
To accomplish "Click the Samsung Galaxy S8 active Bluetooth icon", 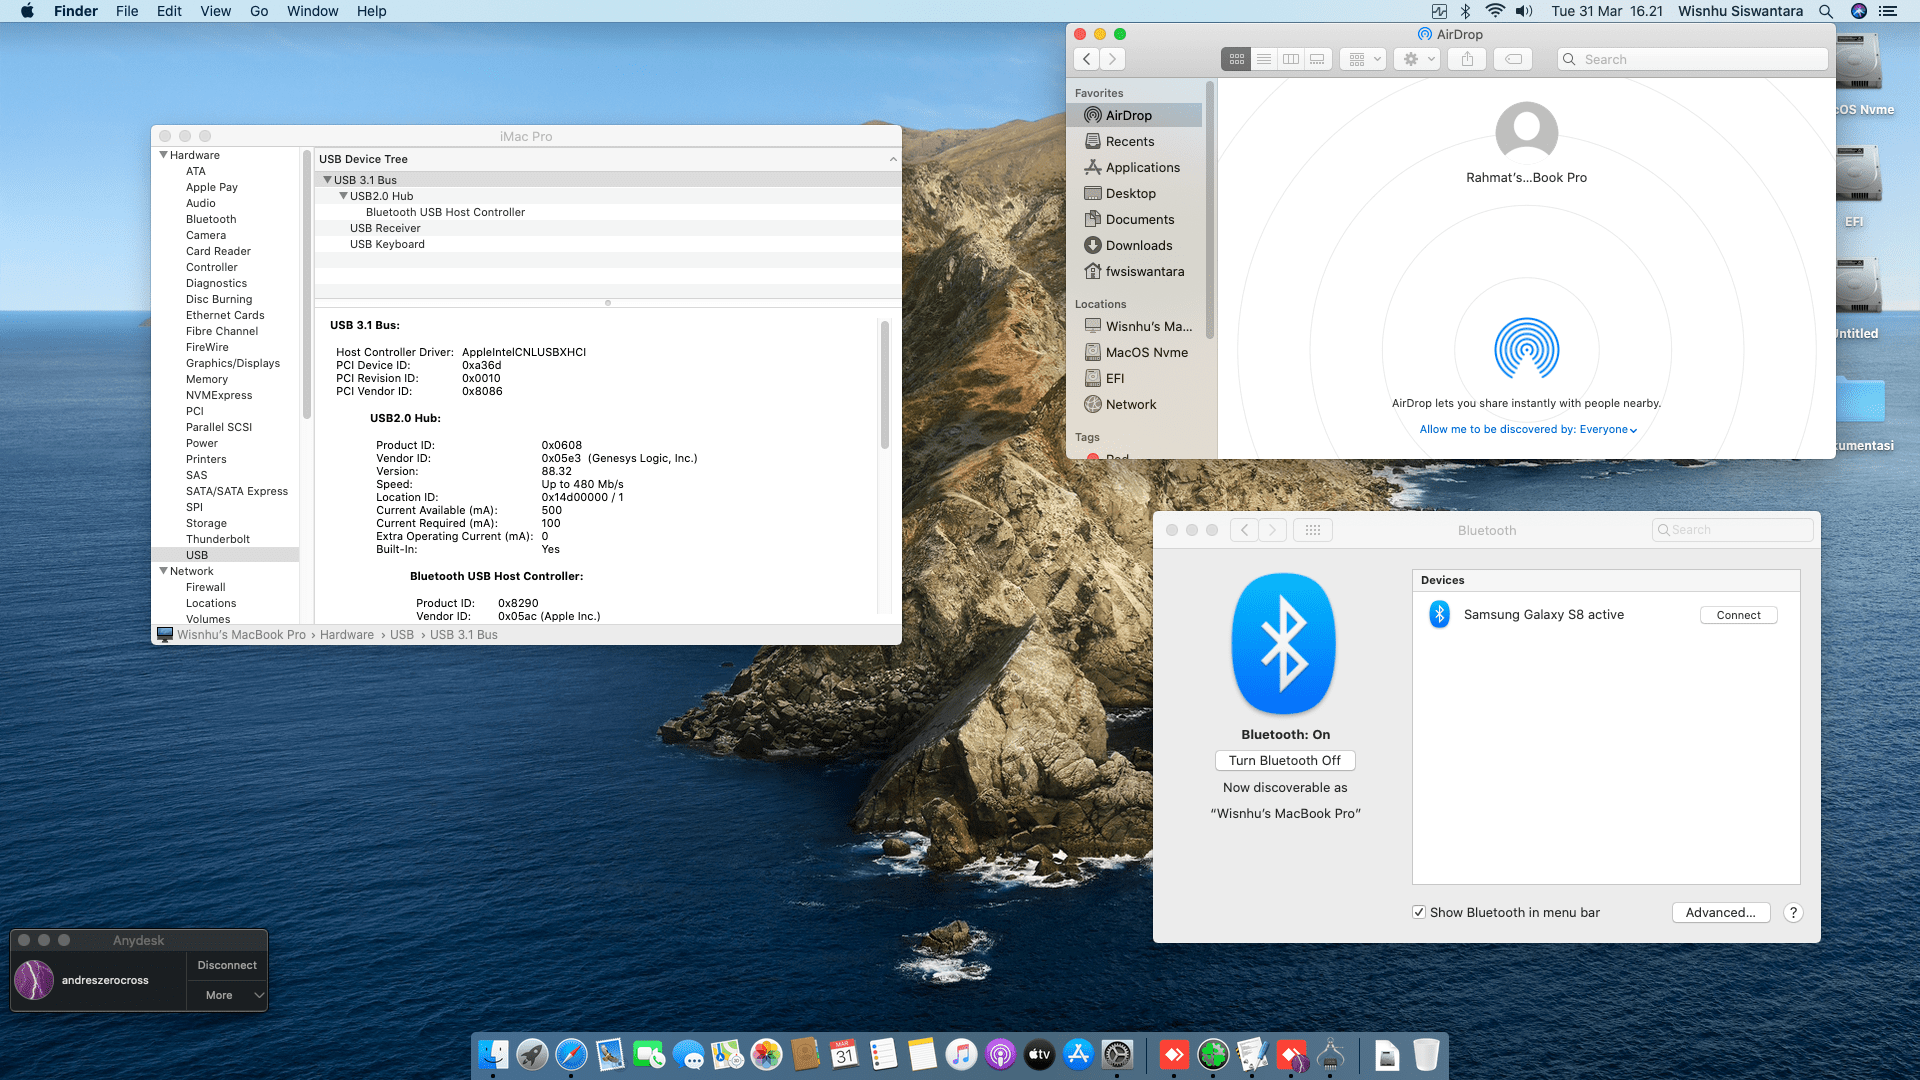I will (1439, 614).
